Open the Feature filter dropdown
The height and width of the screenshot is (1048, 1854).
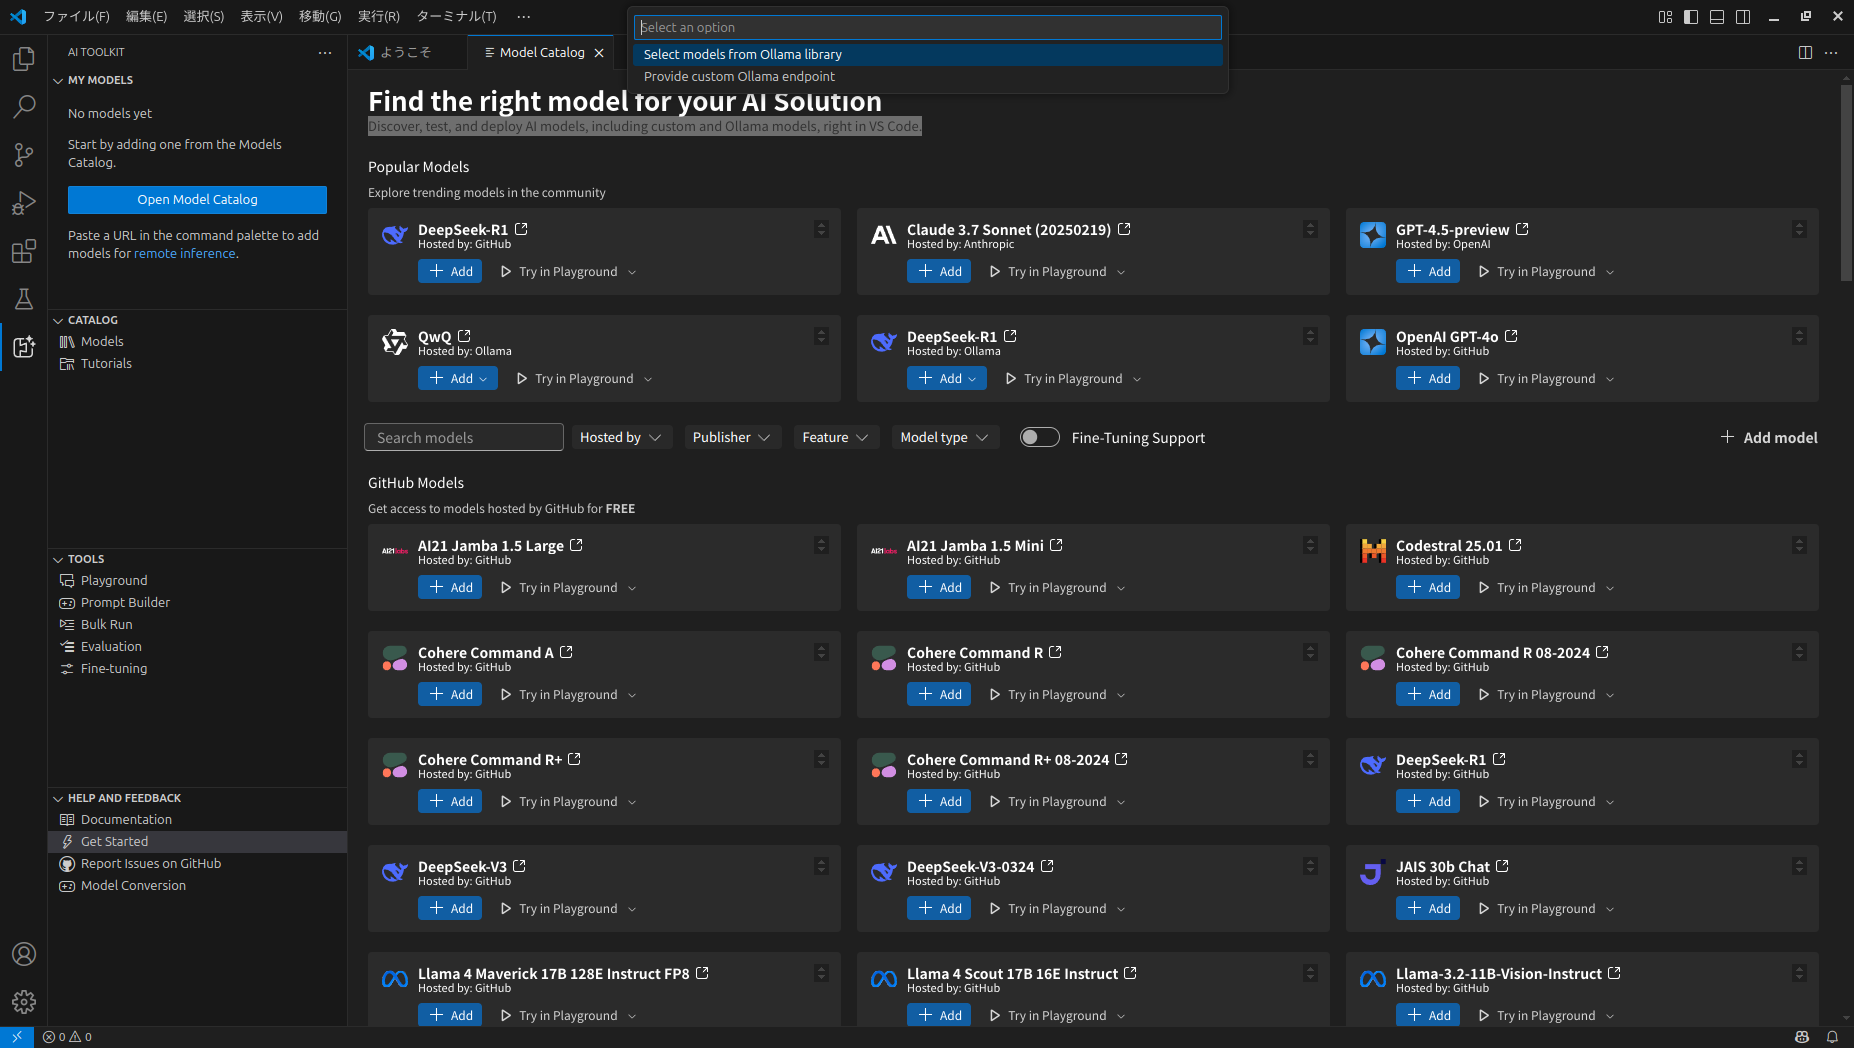[x=836, y=437]
